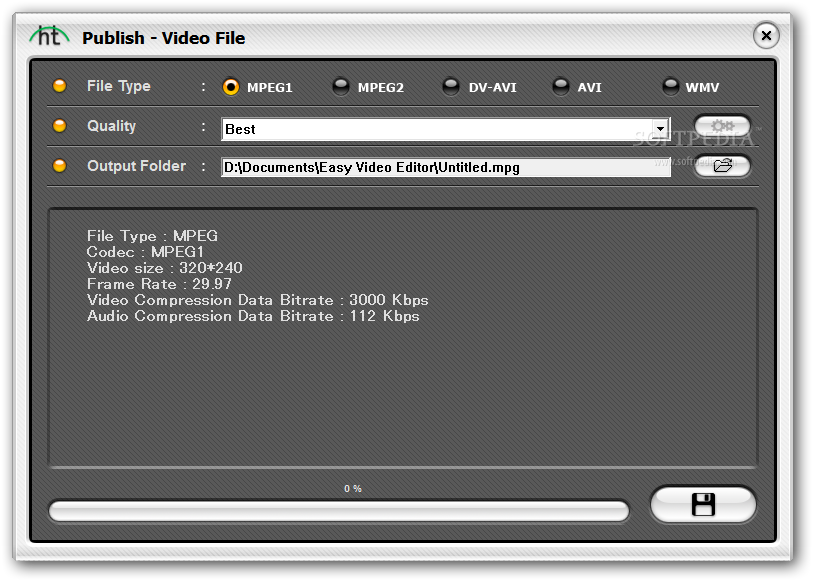This screenshot has width=813, height=581.
Task: Select the MPEG1 file type radio button
Action: (x=231, y=87)
